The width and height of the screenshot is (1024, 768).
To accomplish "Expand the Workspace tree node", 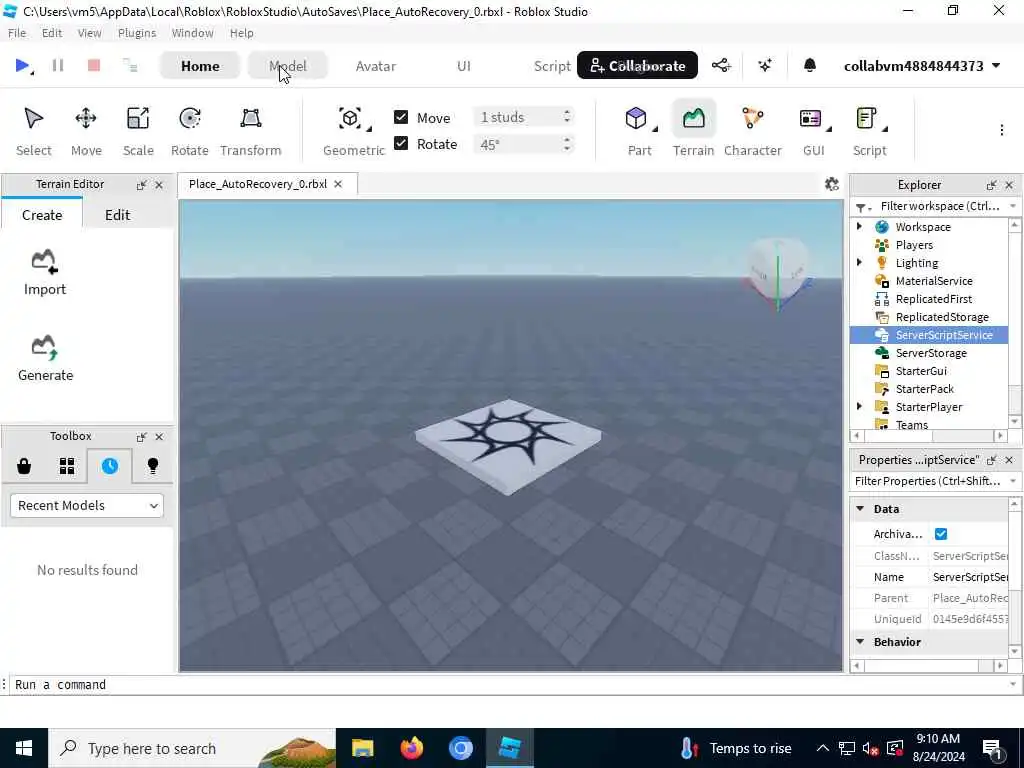I will pyautogui.click(x=859, y=227).
